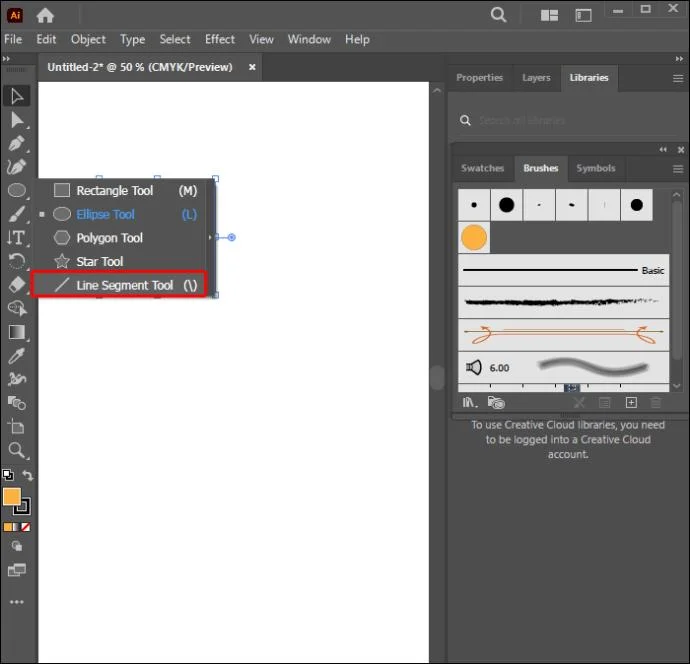Open the Select menu

[x=175, y=39]
